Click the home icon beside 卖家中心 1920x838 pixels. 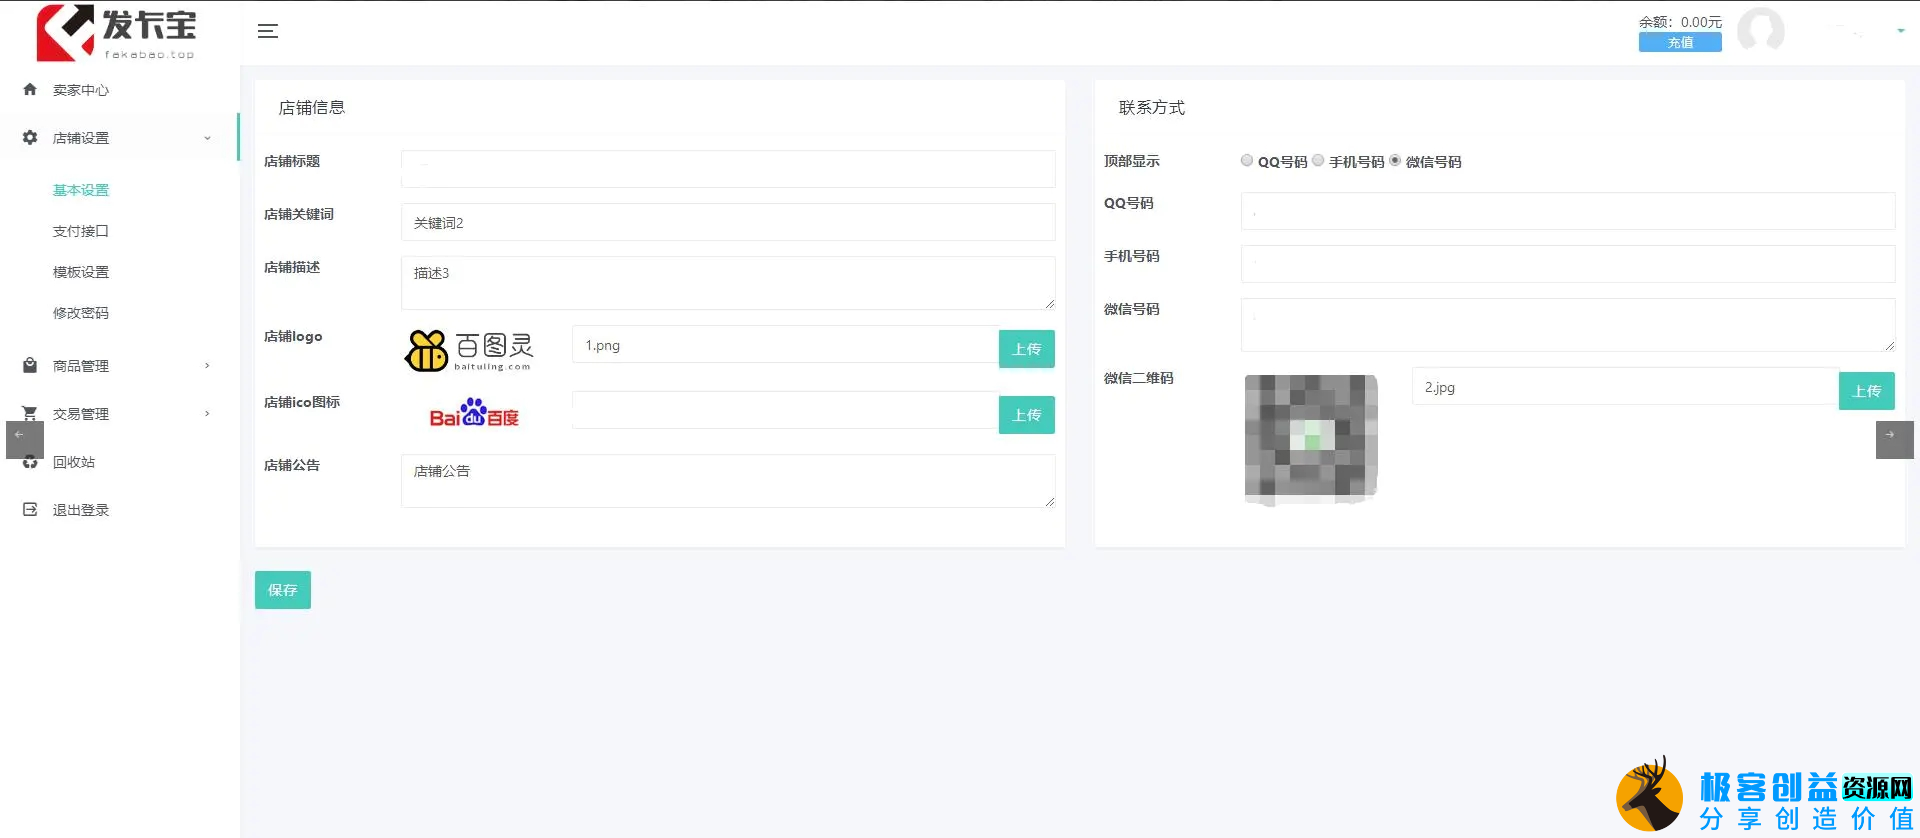click(x=30, y=90)
